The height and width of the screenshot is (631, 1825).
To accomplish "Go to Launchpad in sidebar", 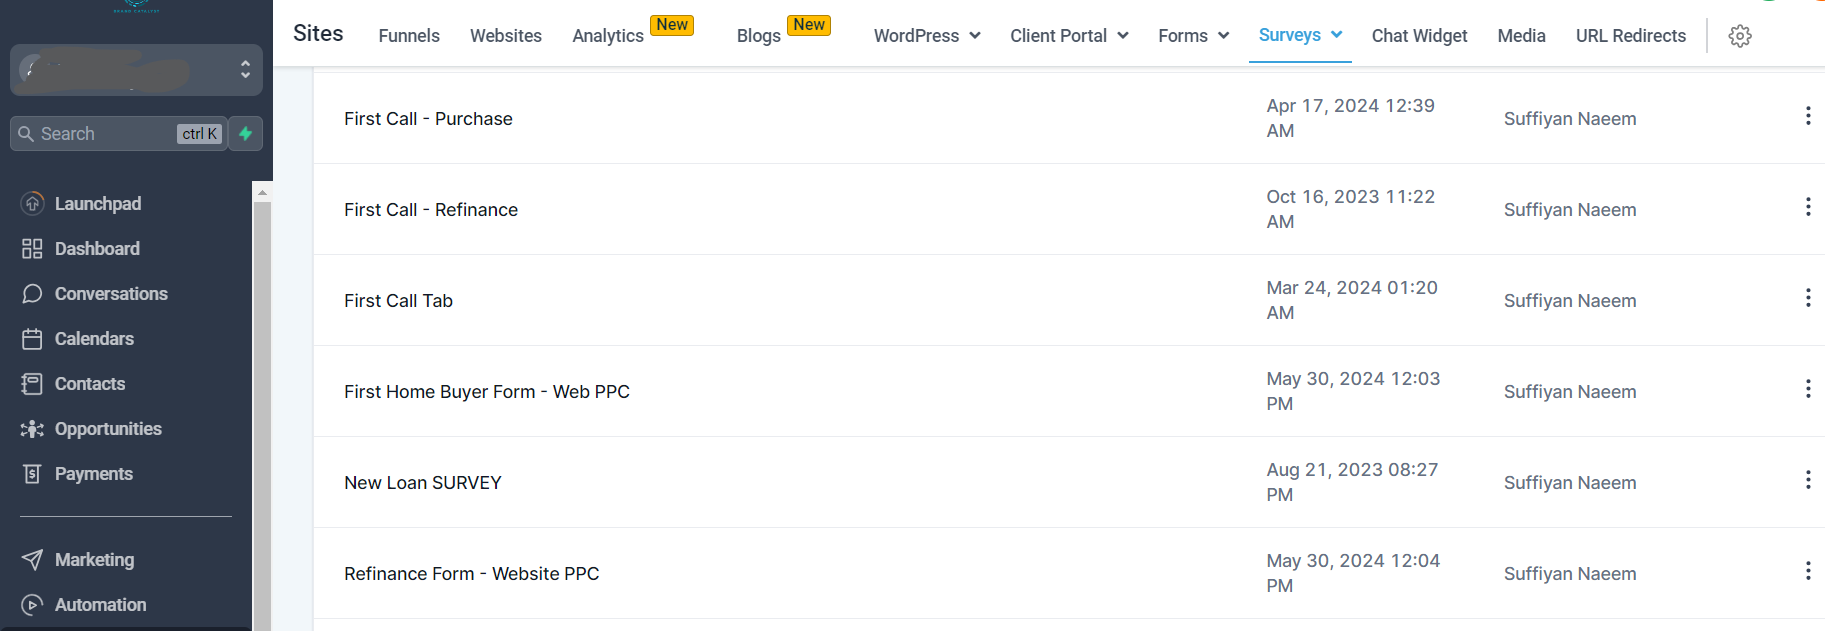I will pos(98,204).
